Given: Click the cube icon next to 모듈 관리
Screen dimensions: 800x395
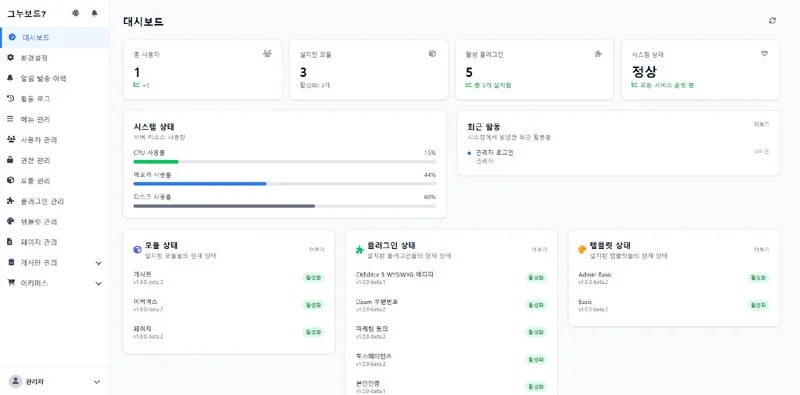Looking at the screenshot, I should tap(10, 180).
